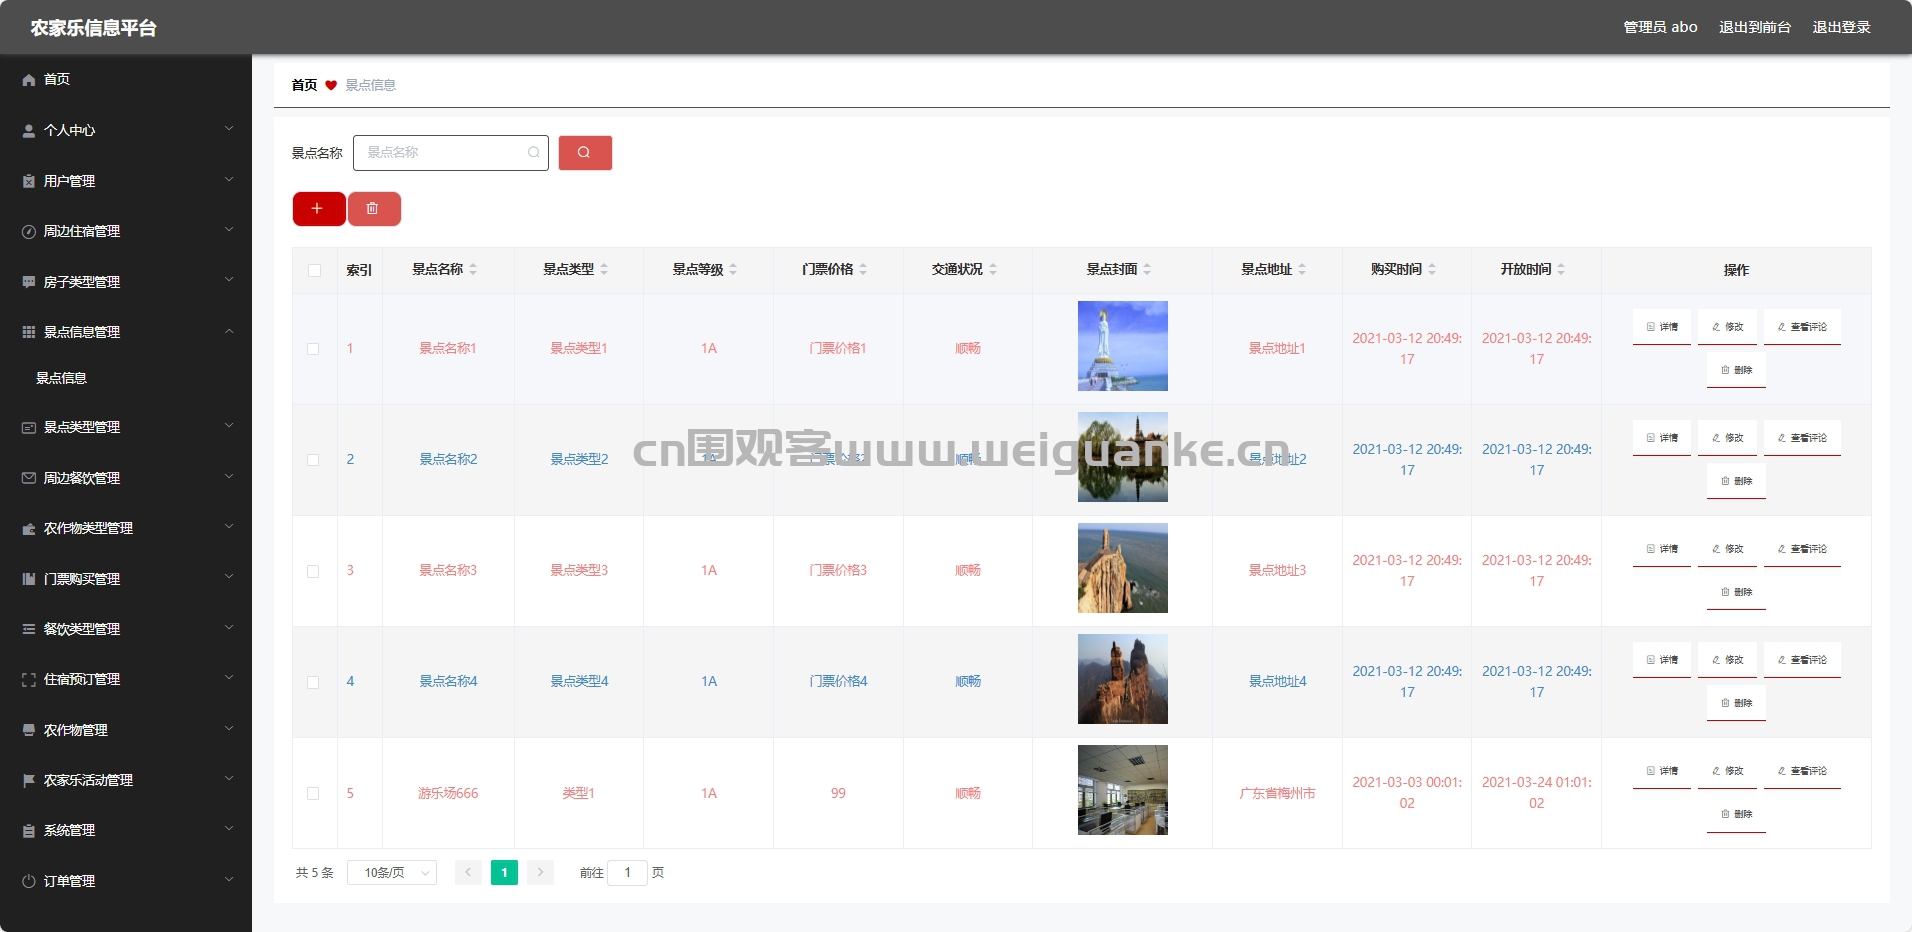
Task: Click the icon beside 农作物管理
Action: (29, 730)
